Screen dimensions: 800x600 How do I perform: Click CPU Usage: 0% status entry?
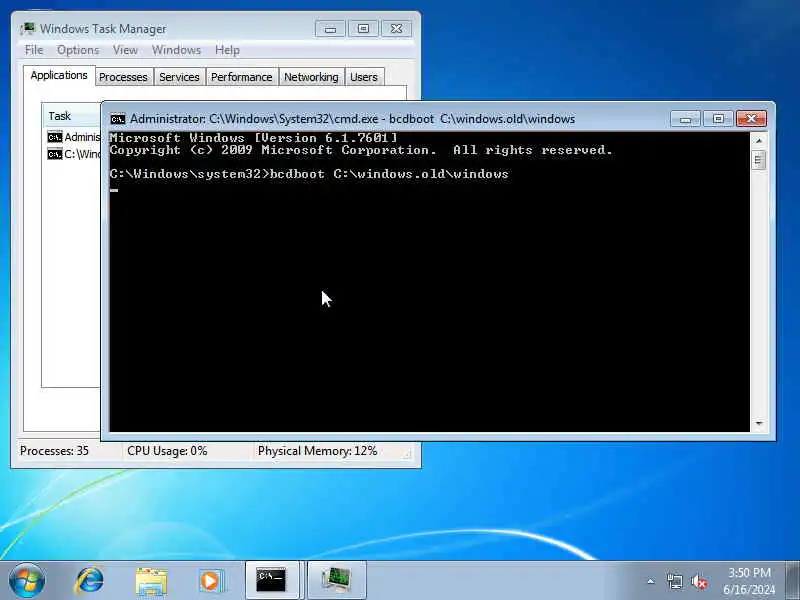click(x=167, y=451)
